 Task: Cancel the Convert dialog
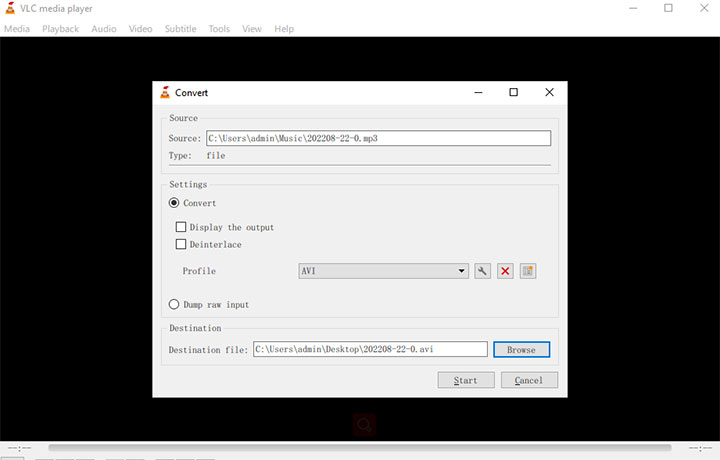coord(529,380)
